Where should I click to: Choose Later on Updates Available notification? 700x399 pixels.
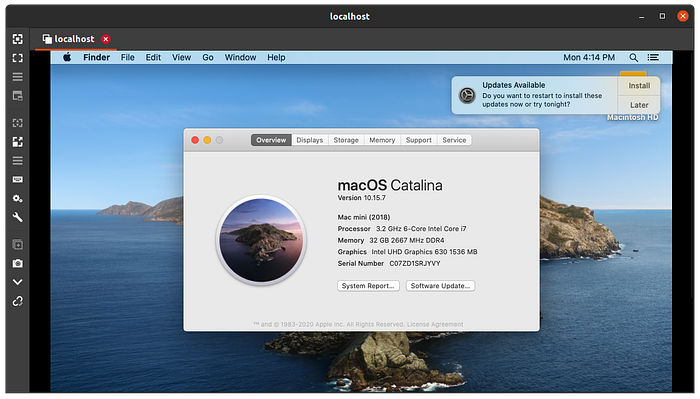(x=639, y=105)
